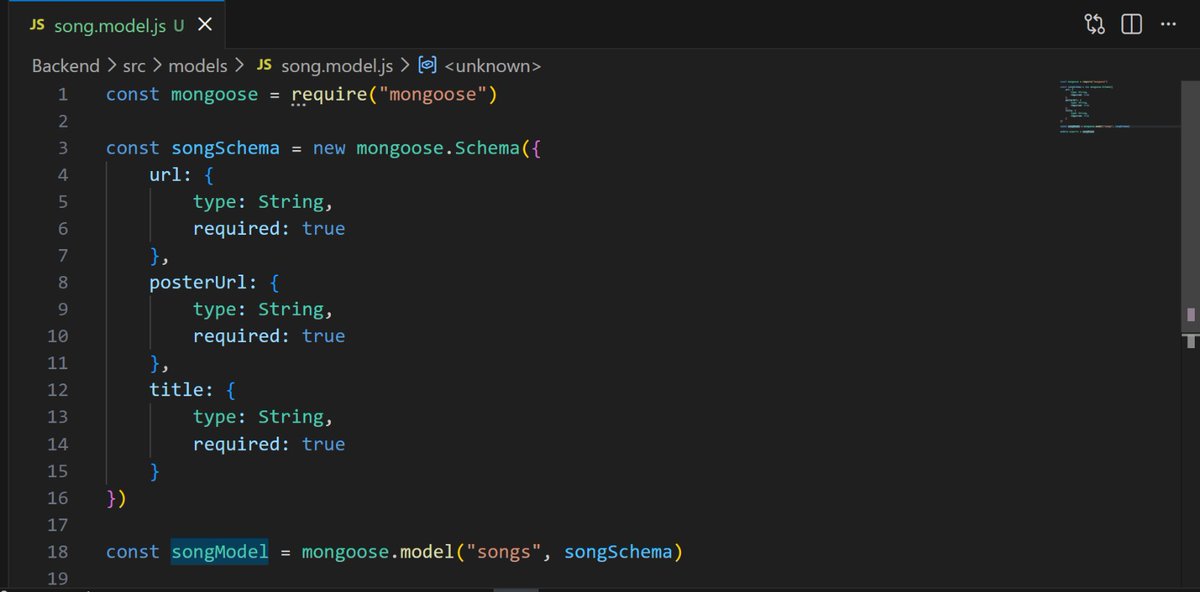
Task: Click songSchema on line 3
Action: (x=226, y=148)
